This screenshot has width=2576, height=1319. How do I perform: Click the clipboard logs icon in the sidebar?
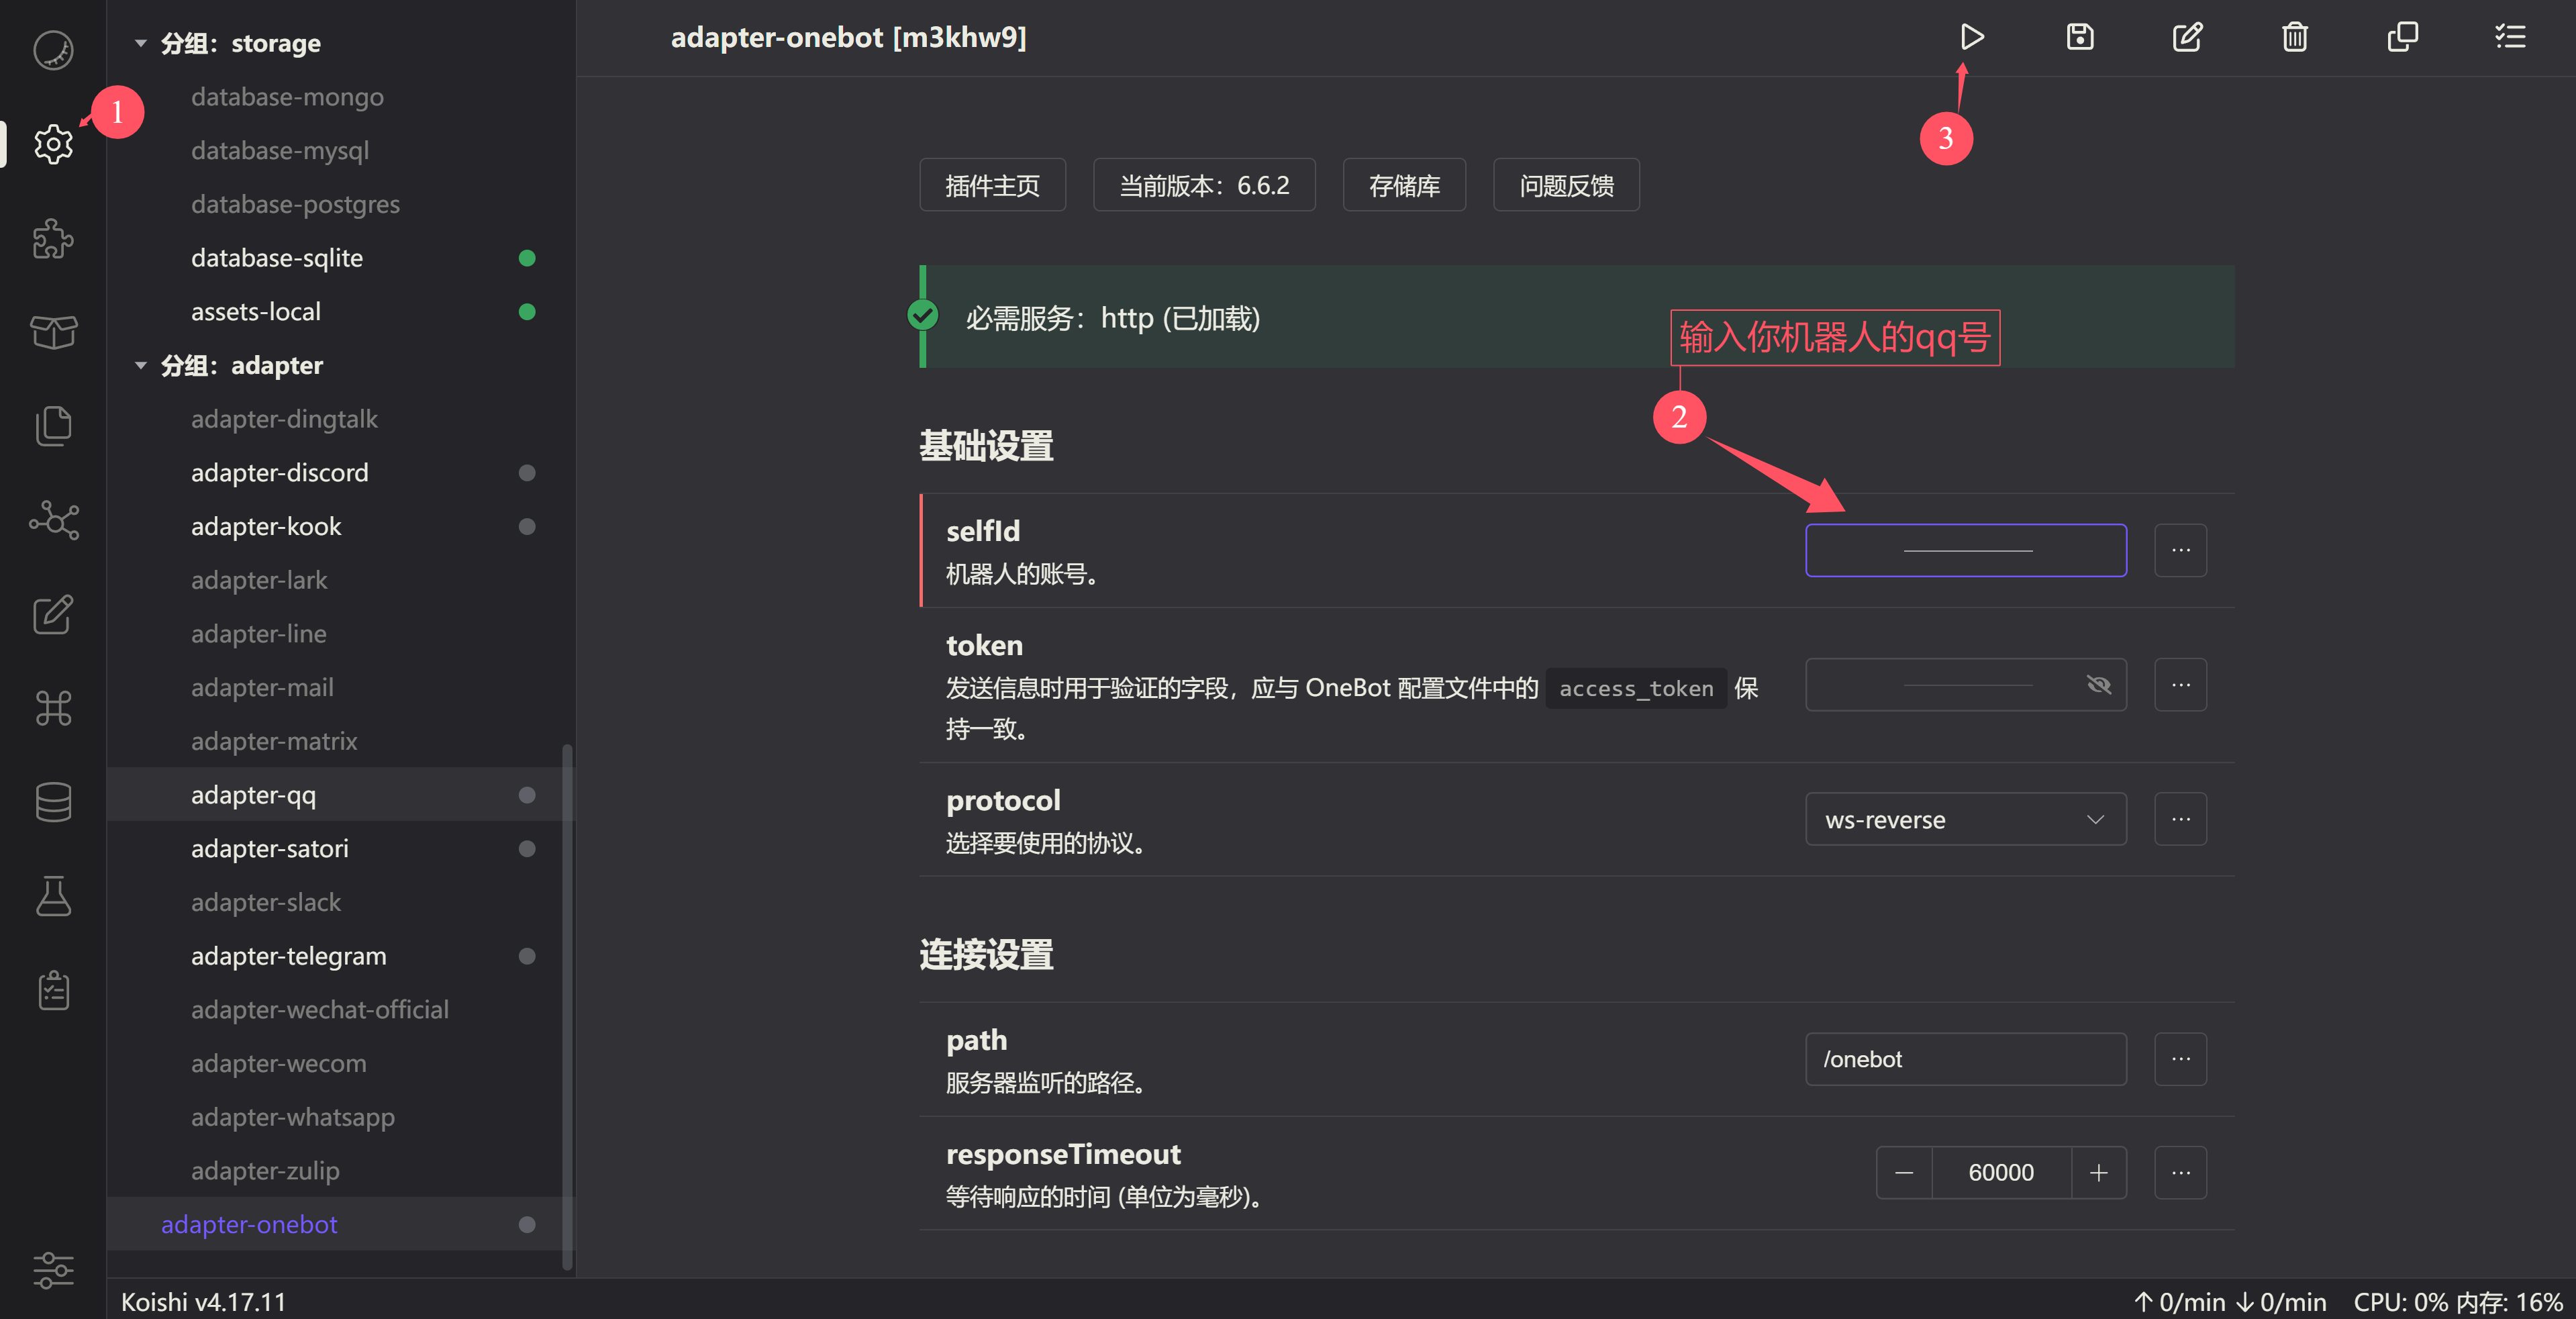coord(53,990)
